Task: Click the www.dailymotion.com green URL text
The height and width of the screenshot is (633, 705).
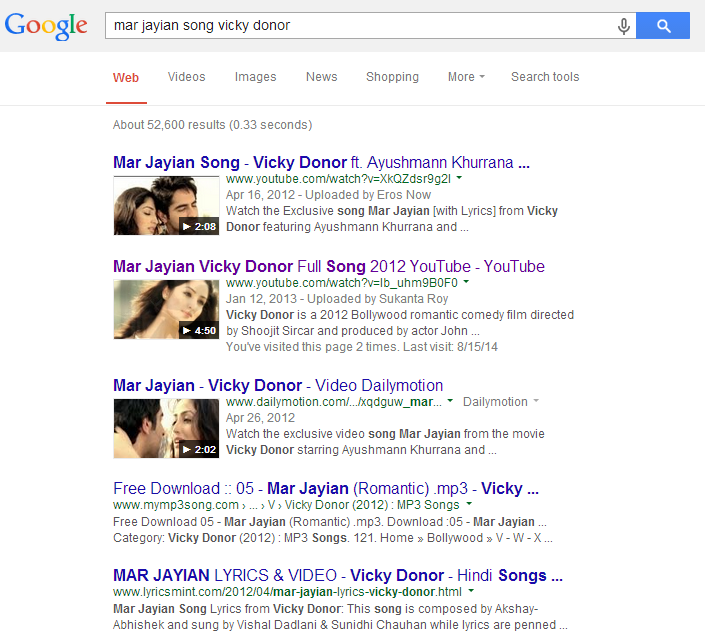Action: click(334, 401)
